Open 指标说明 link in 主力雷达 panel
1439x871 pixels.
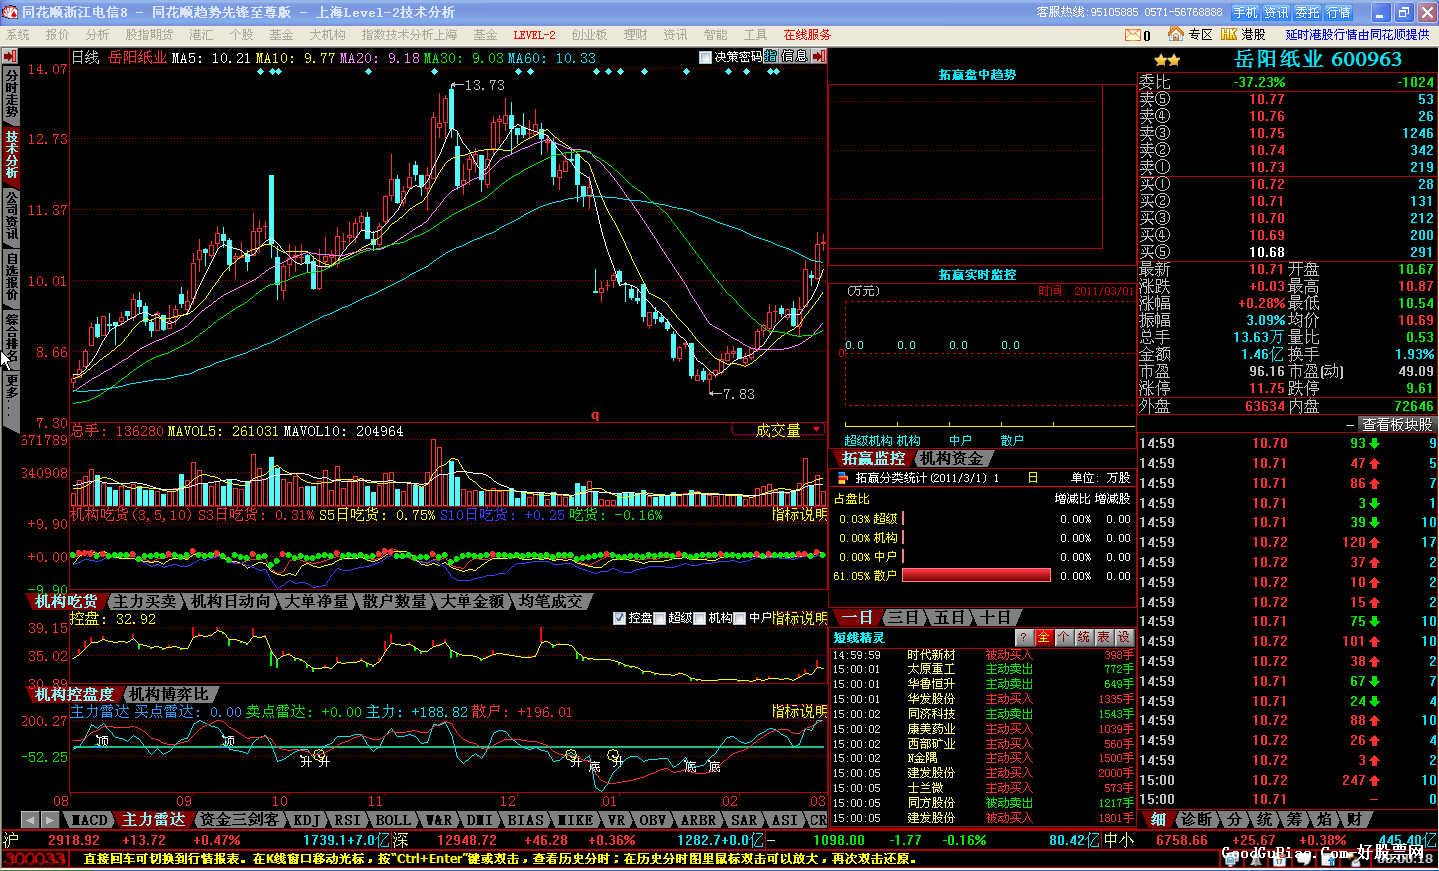click(799, 711)
